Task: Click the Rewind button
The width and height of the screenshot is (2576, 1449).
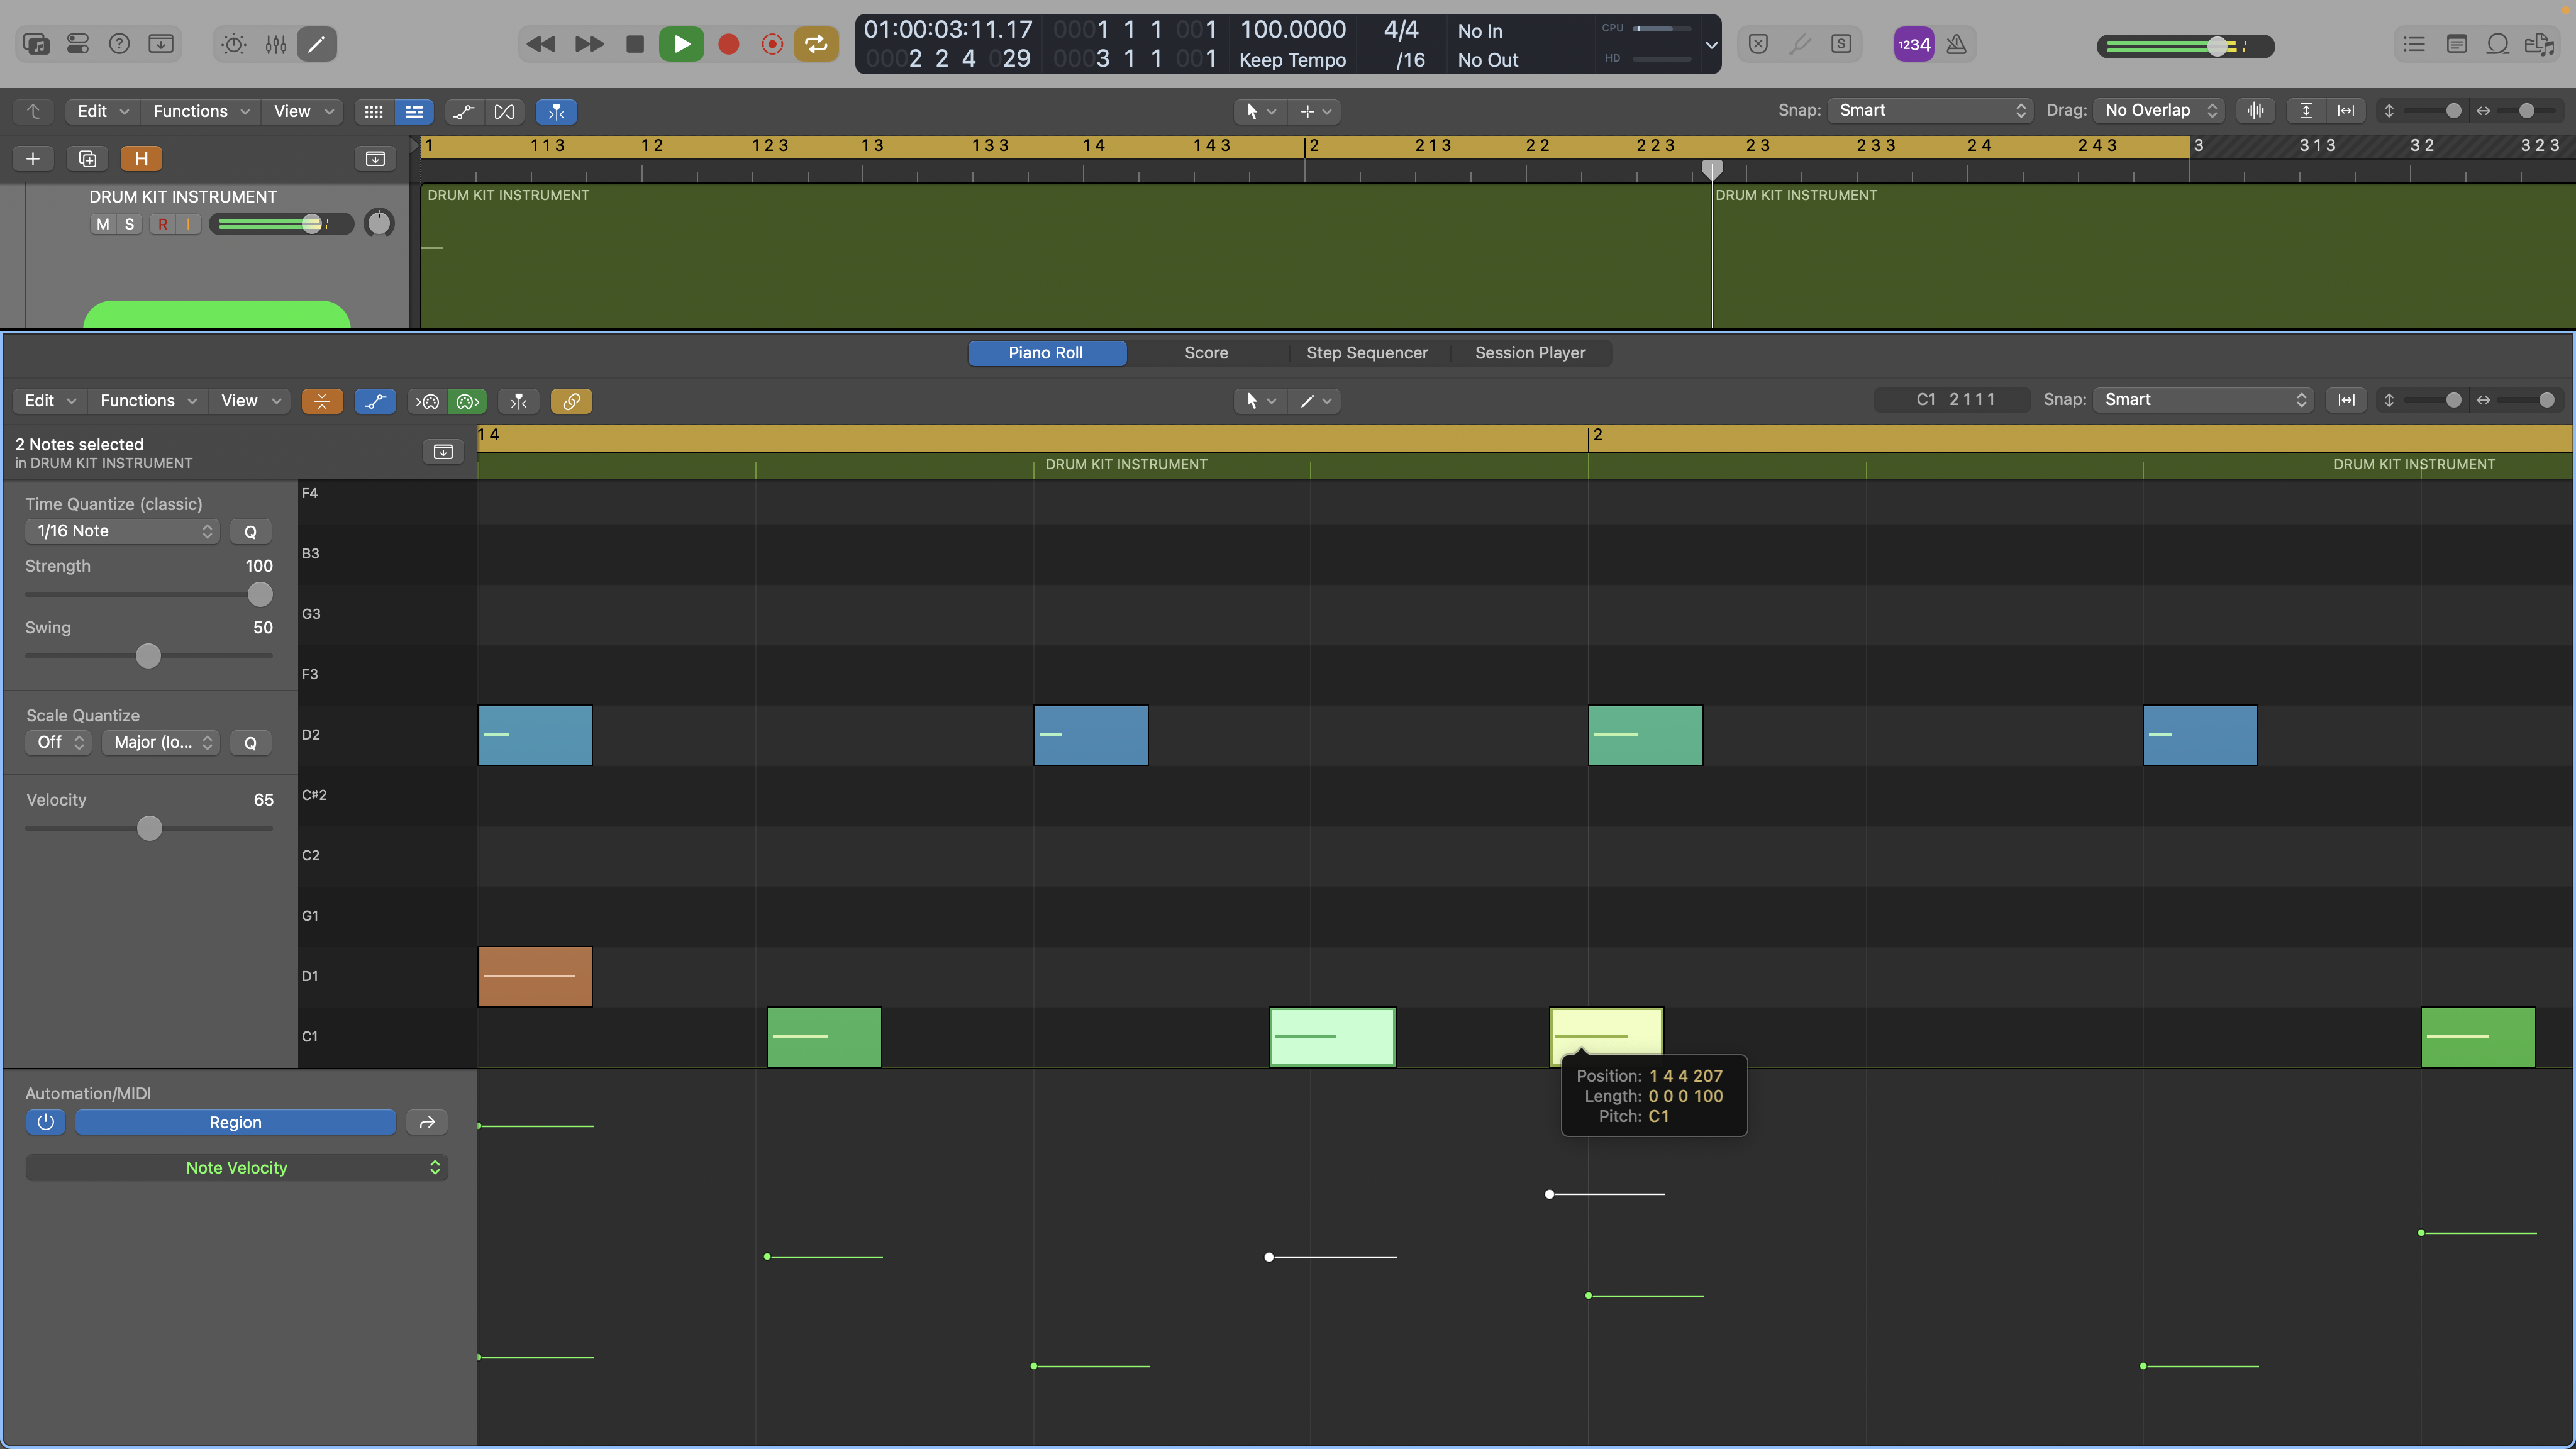Action: (541, 44)
